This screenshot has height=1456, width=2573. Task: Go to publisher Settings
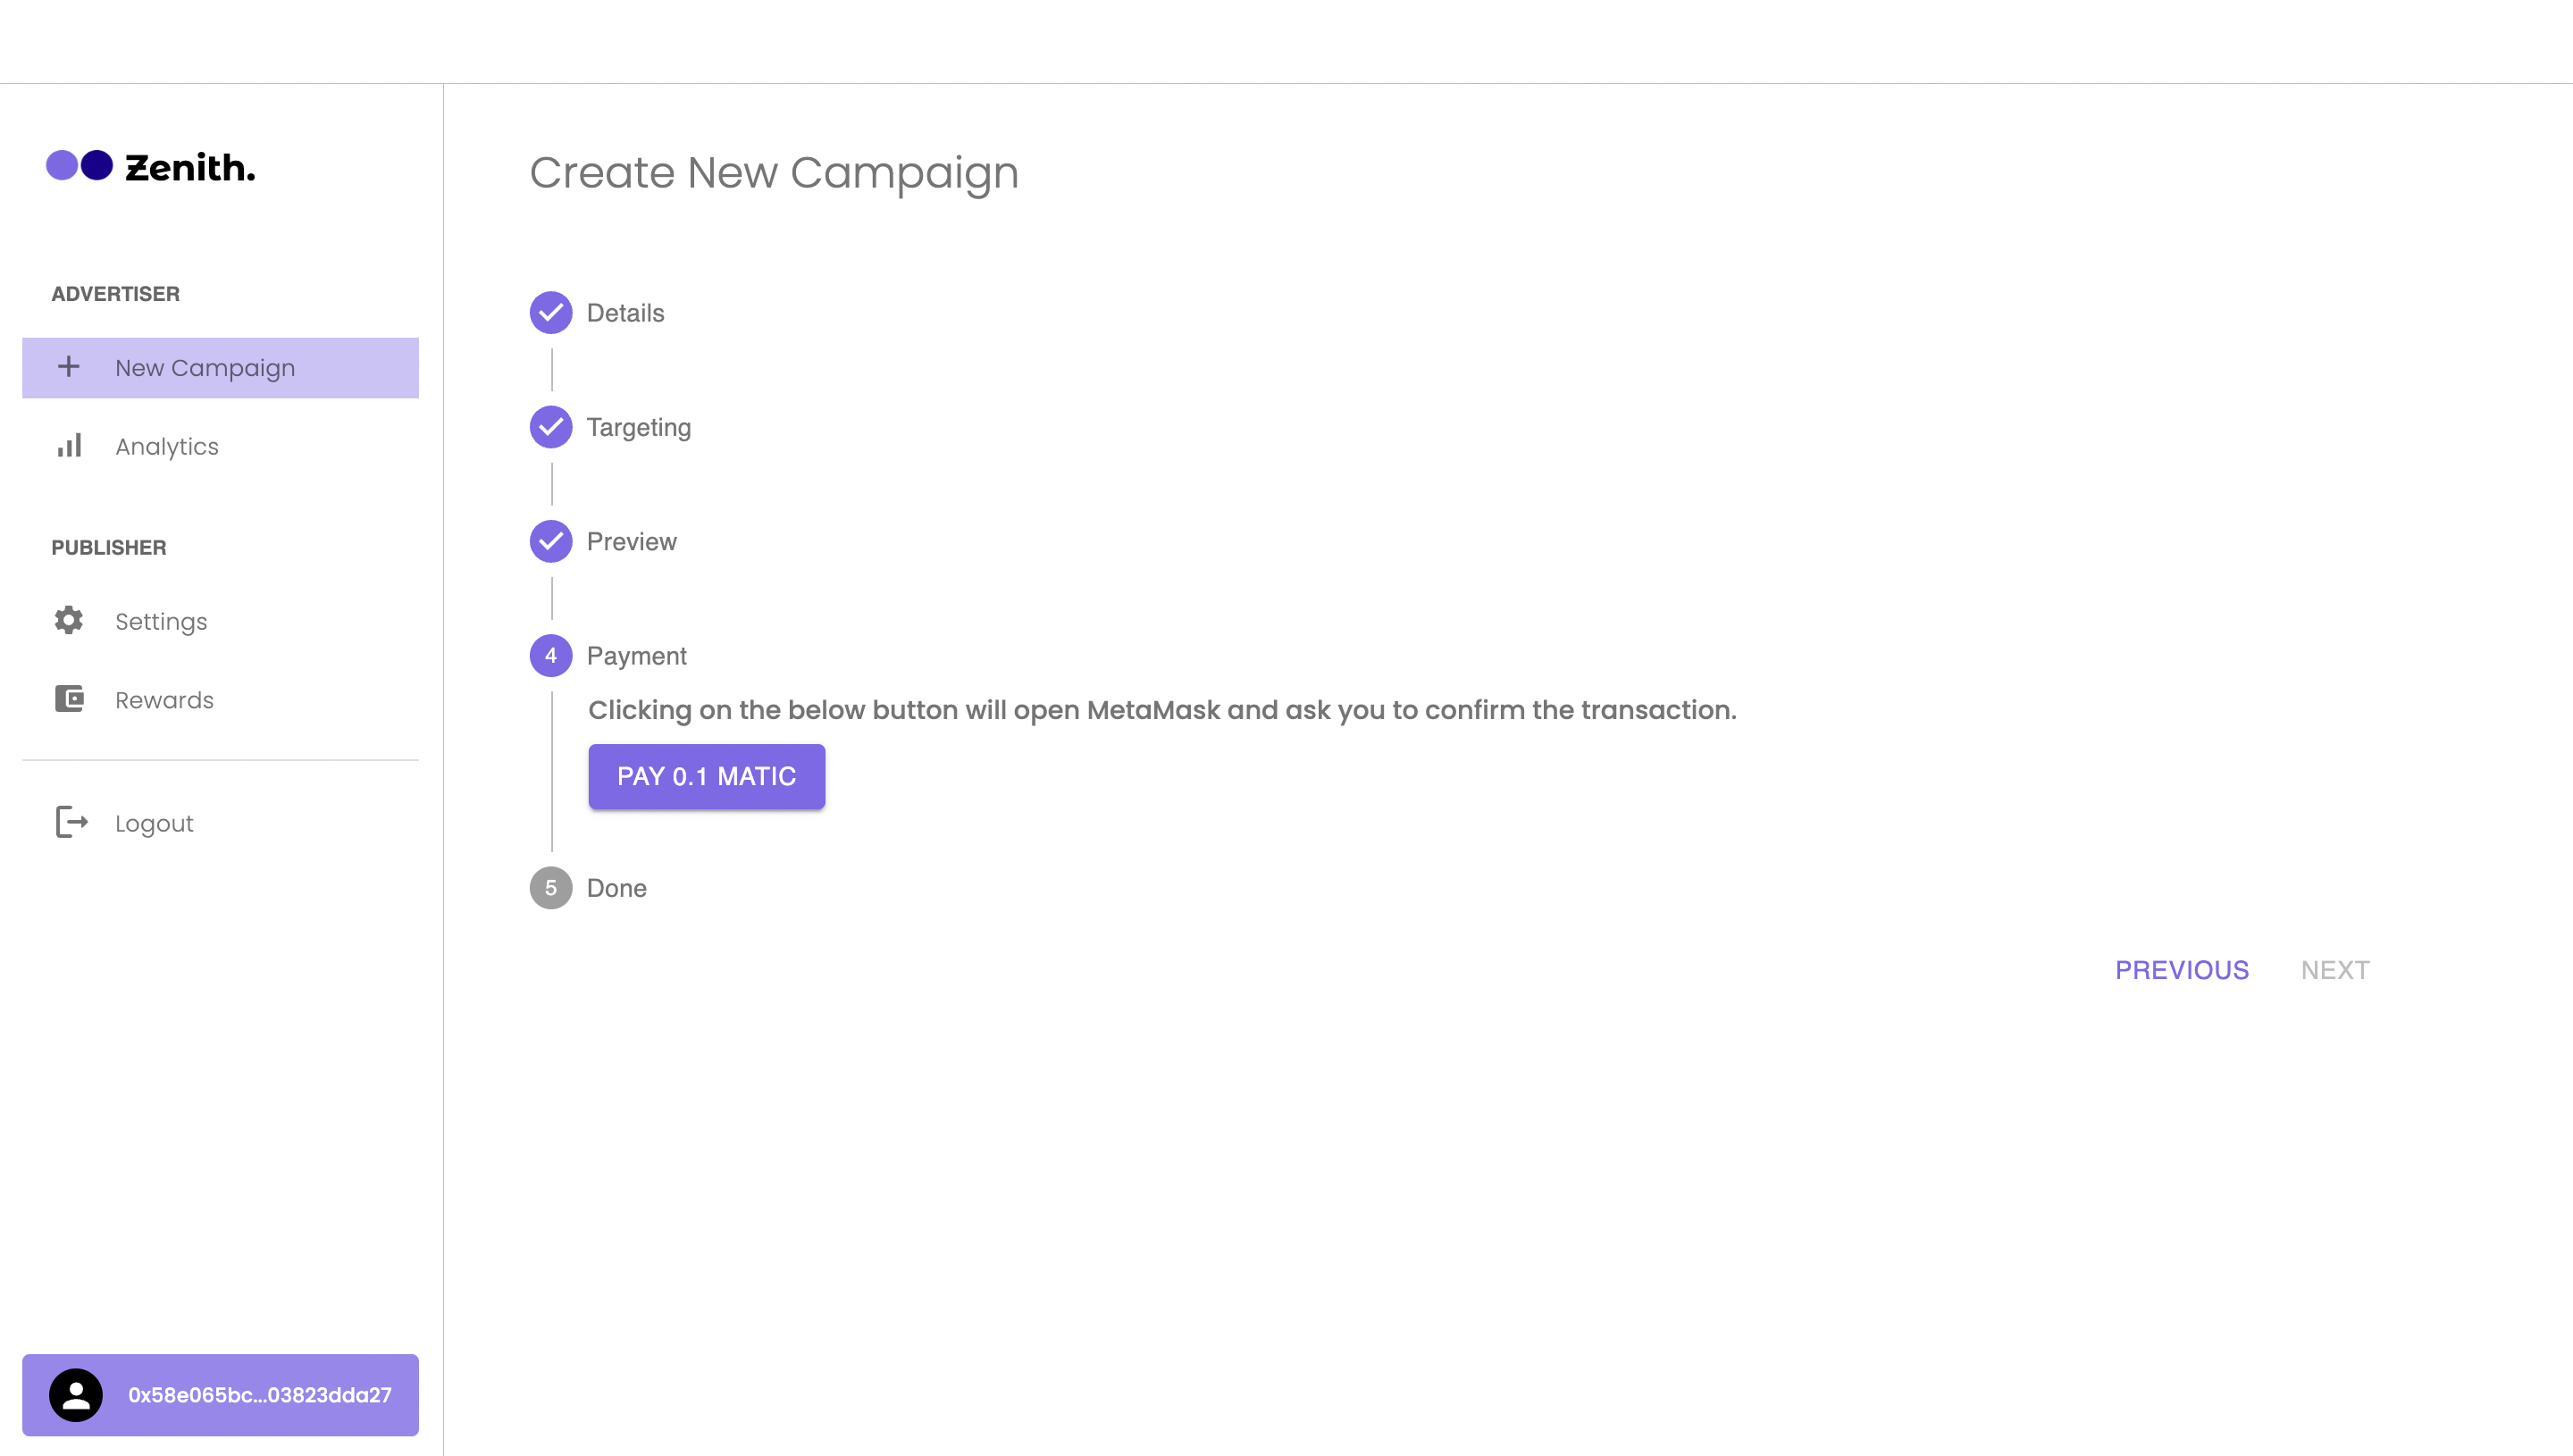(x=161, y=621)
